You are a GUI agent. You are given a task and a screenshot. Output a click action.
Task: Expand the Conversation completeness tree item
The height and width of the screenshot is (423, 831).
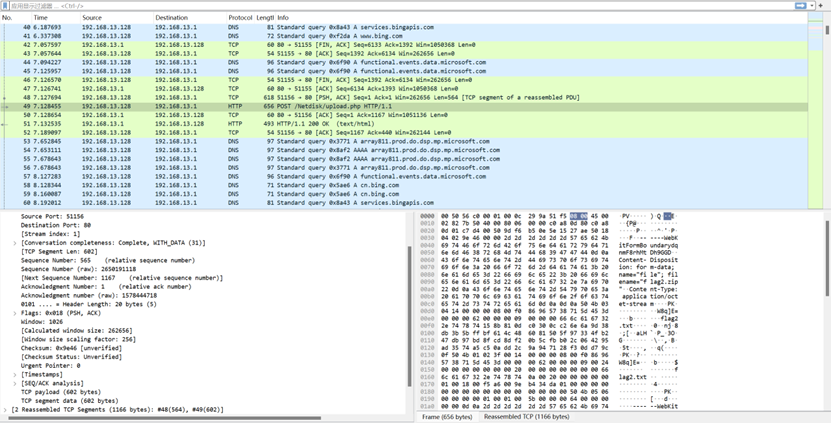point(13,242)
